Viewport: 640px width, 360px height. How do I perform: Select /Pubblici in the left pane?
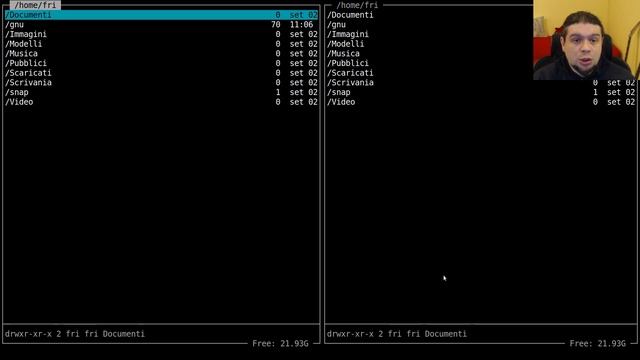tap(161, 63)
